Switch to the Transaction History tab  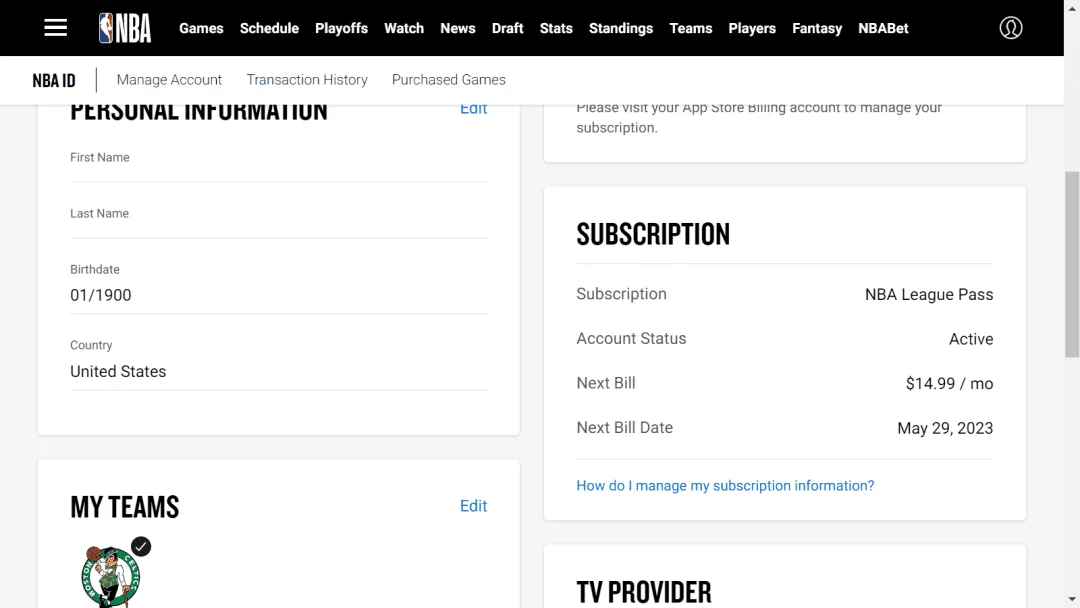tap(307, 80)
